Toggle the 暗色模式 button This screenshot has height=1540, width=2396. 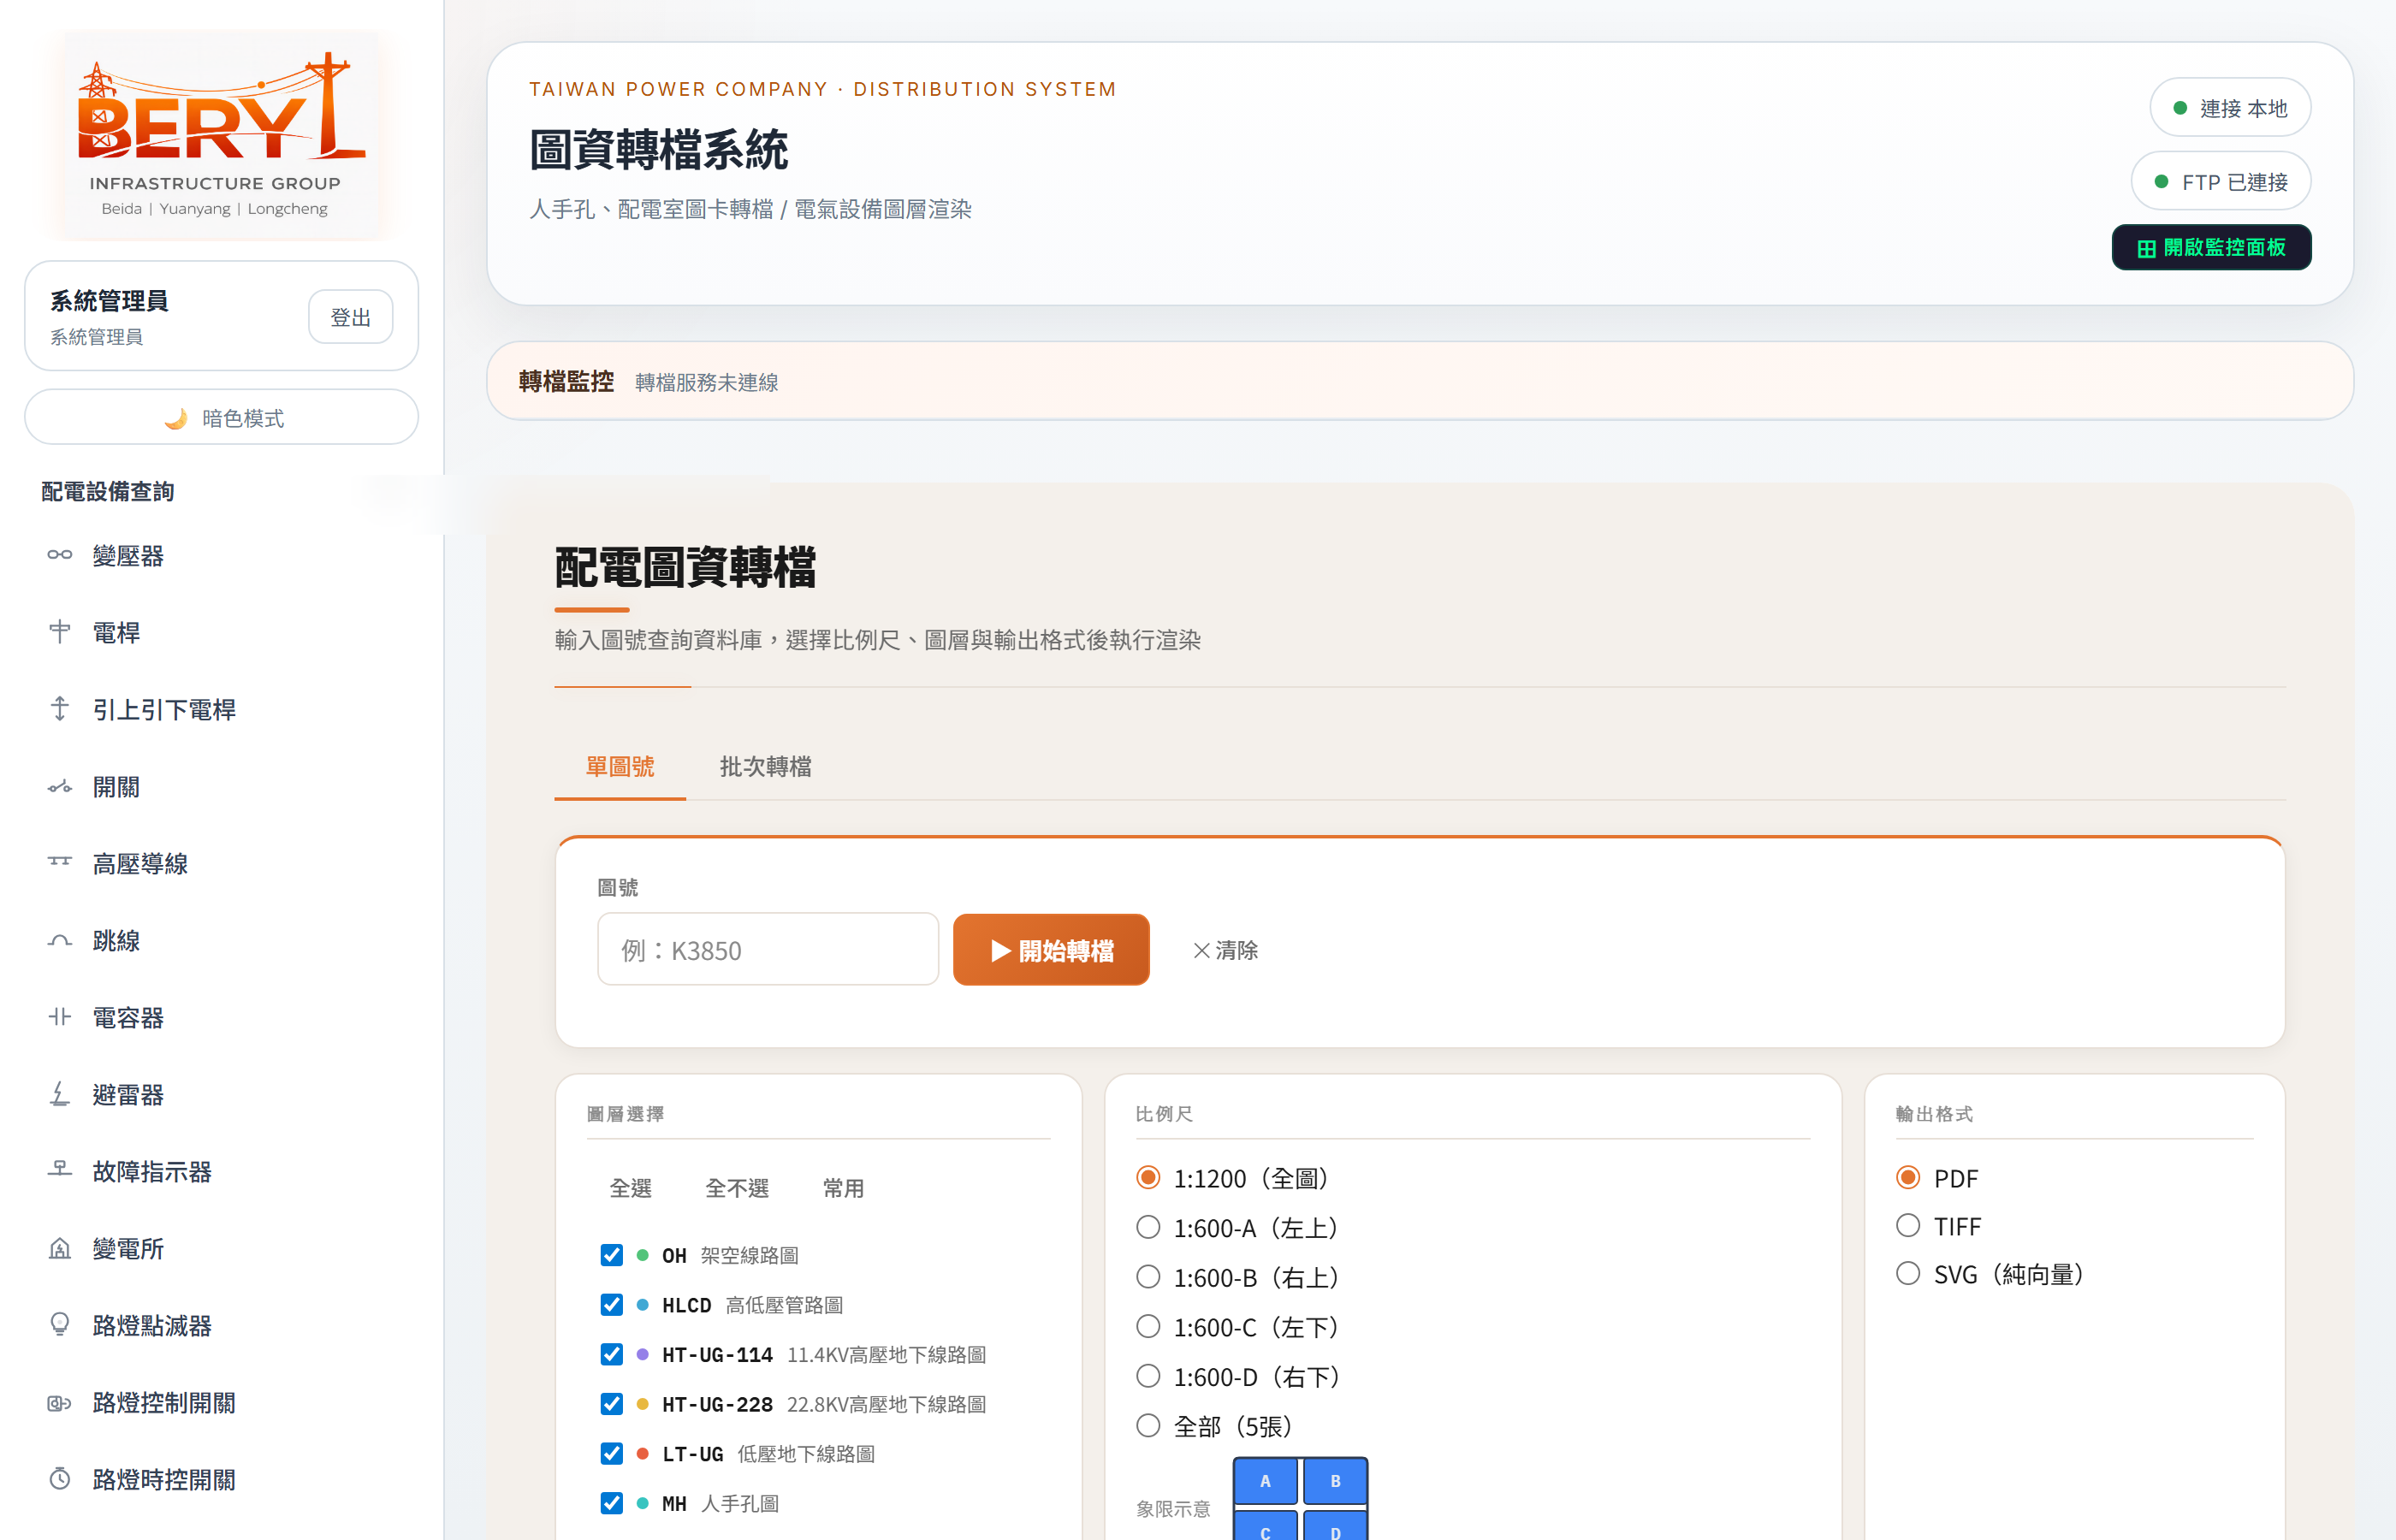pyautogui.click(x=221, y=418)
